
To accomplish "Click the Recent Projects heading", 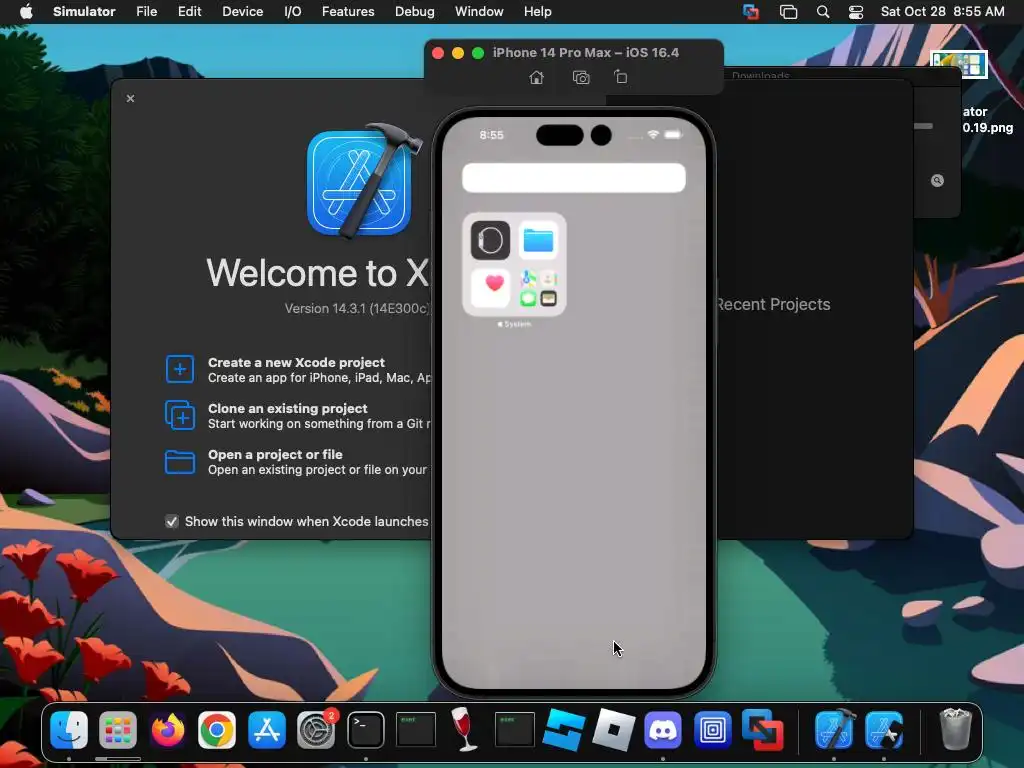I will tap(773, 304).
